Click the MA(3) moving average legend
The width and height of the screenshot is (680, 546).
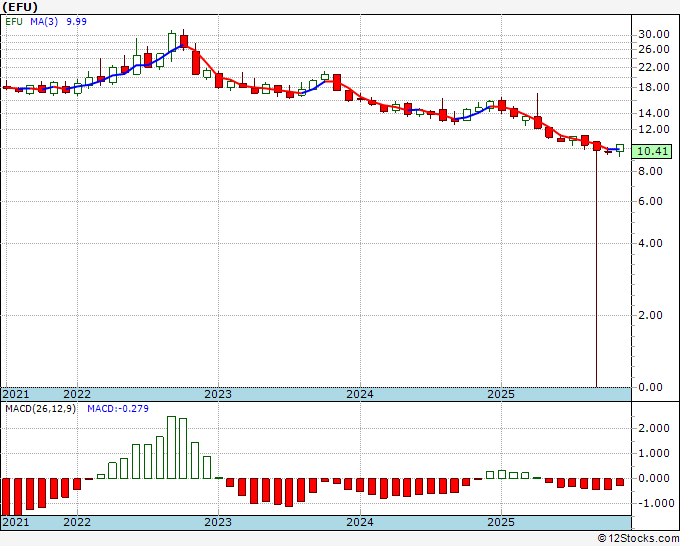44,21
